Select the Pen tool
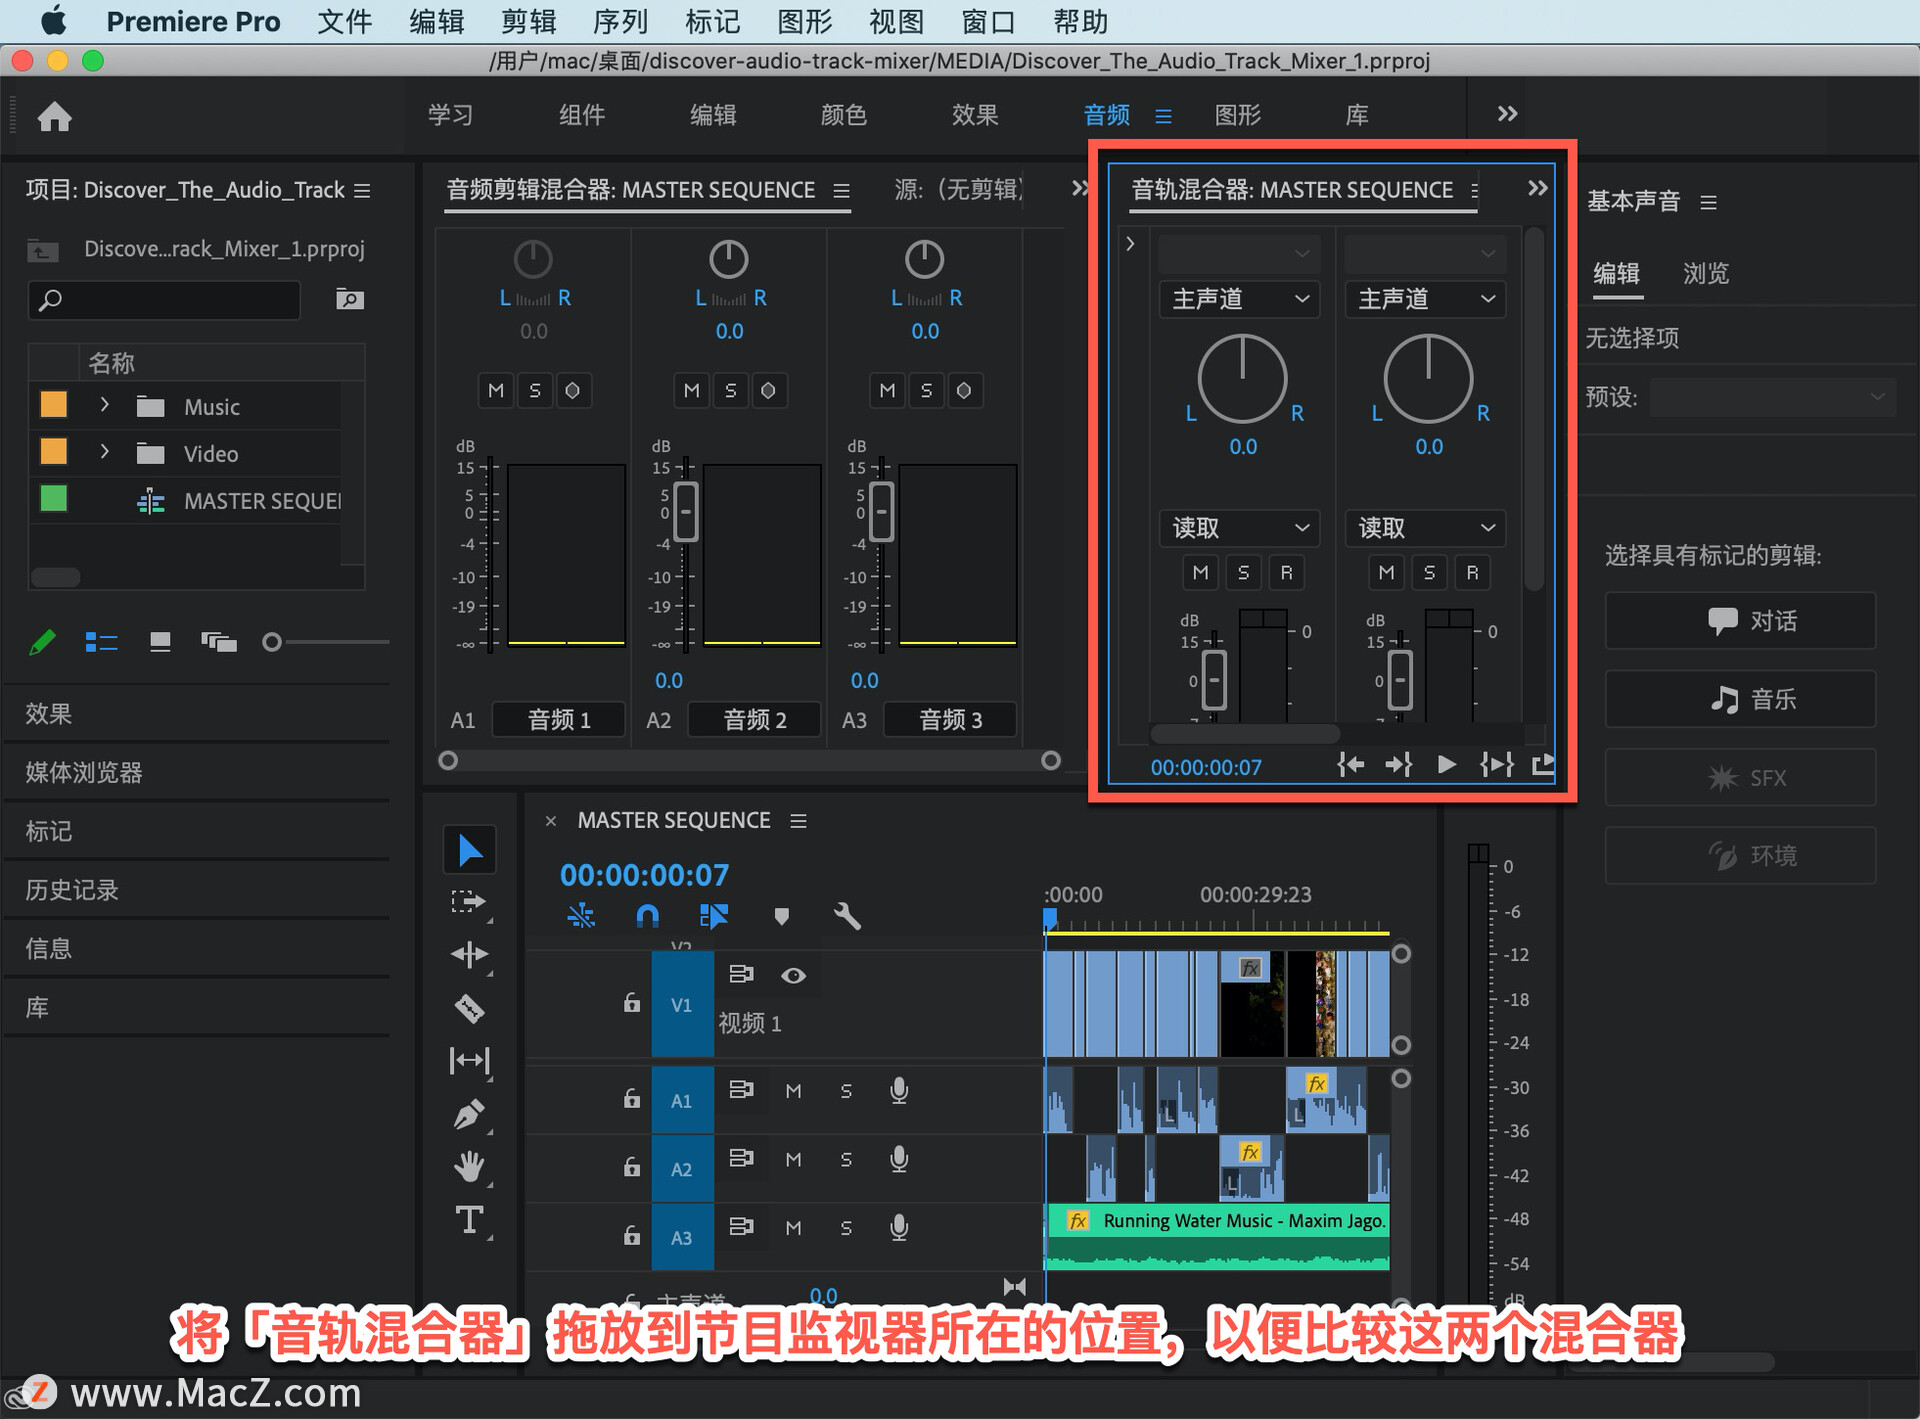The image size is (1920, 1419). 469,1114
